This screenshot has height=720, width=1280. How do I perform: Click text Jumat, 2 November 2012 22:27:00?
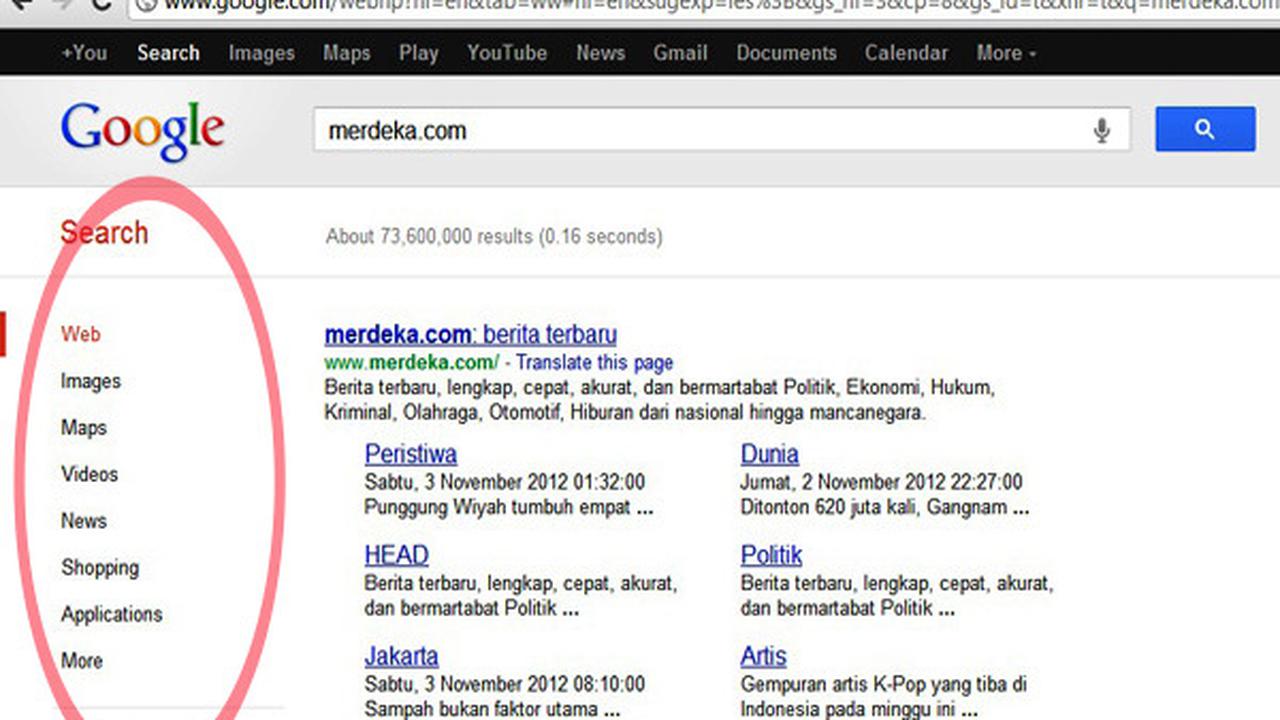point(881,482)
